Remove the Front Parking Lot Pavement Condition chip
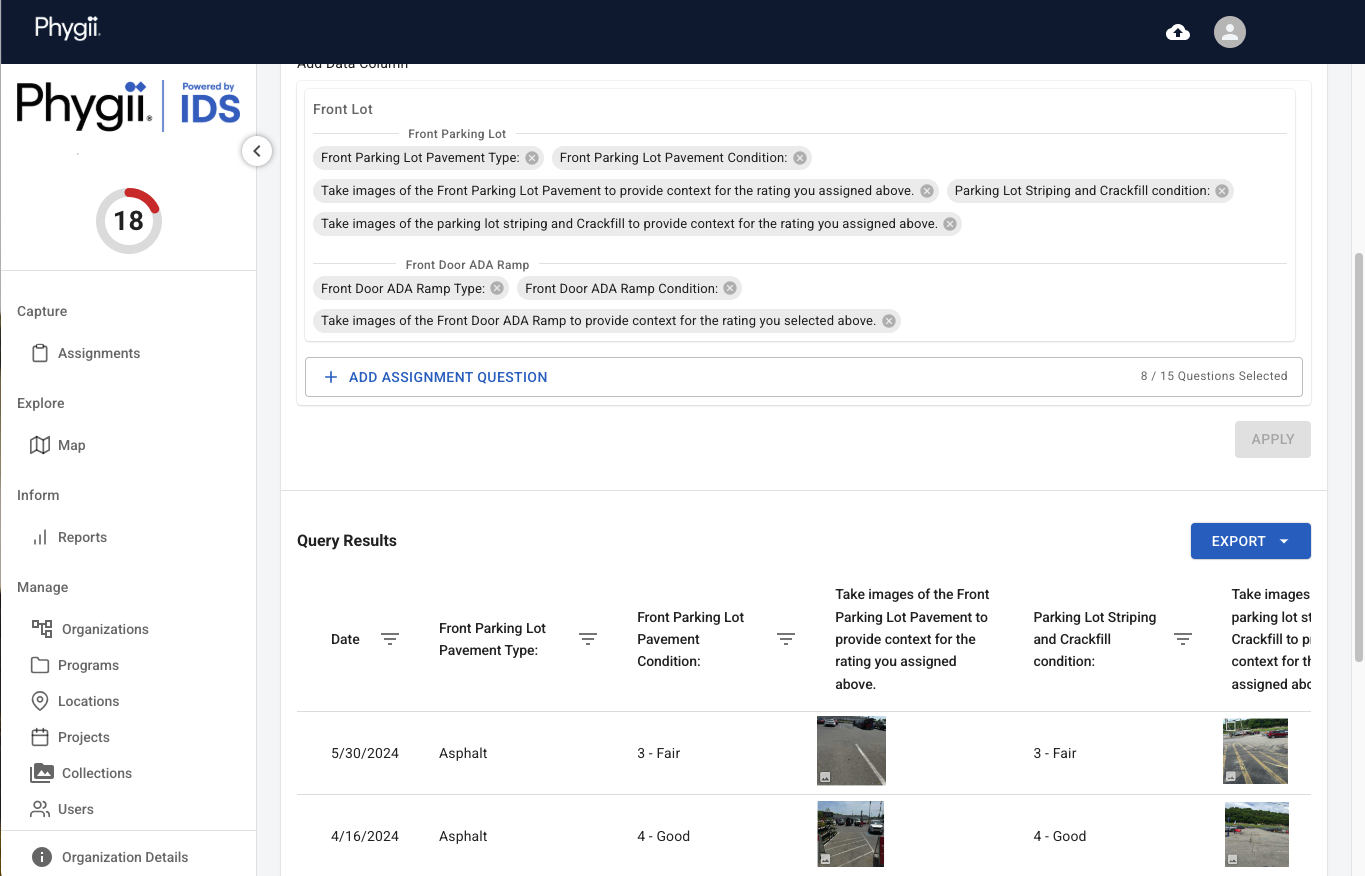Viewport: 1365px width, 876px height. point(799,158)
